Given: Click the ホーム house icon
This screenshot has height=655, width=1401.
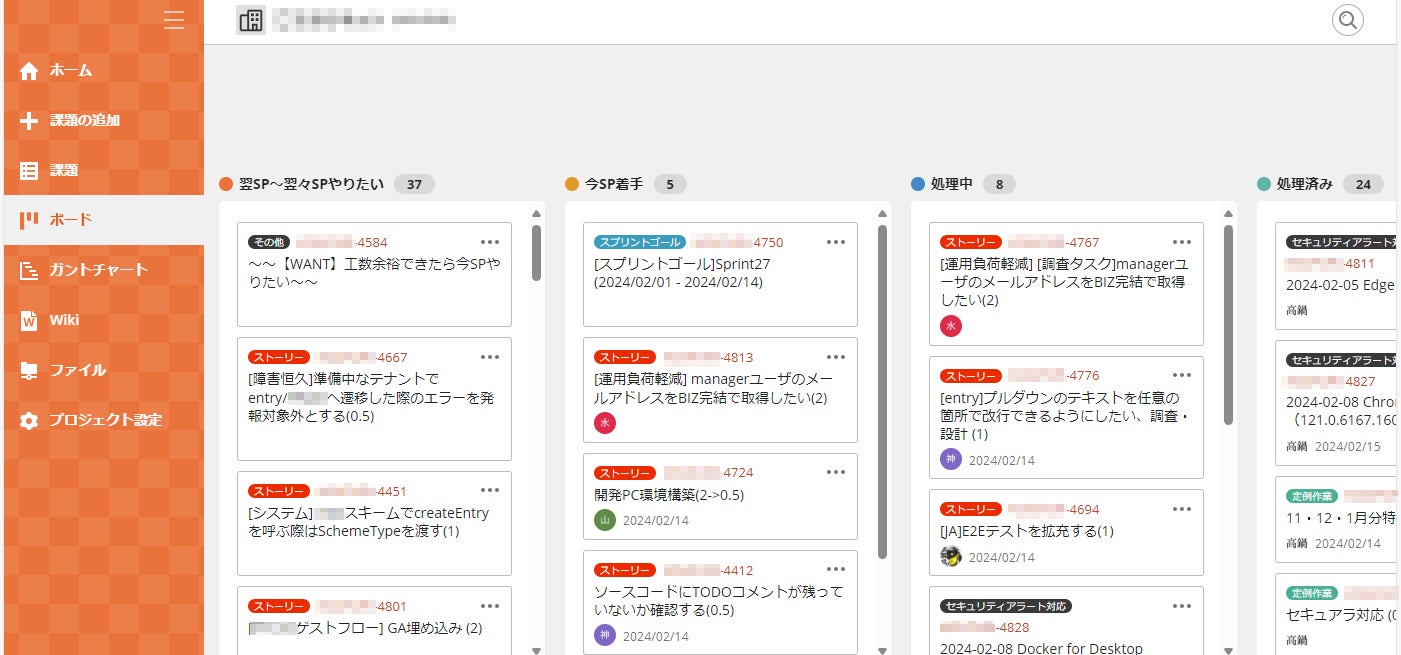Looking at the screenshot, I should click(29, 70).
